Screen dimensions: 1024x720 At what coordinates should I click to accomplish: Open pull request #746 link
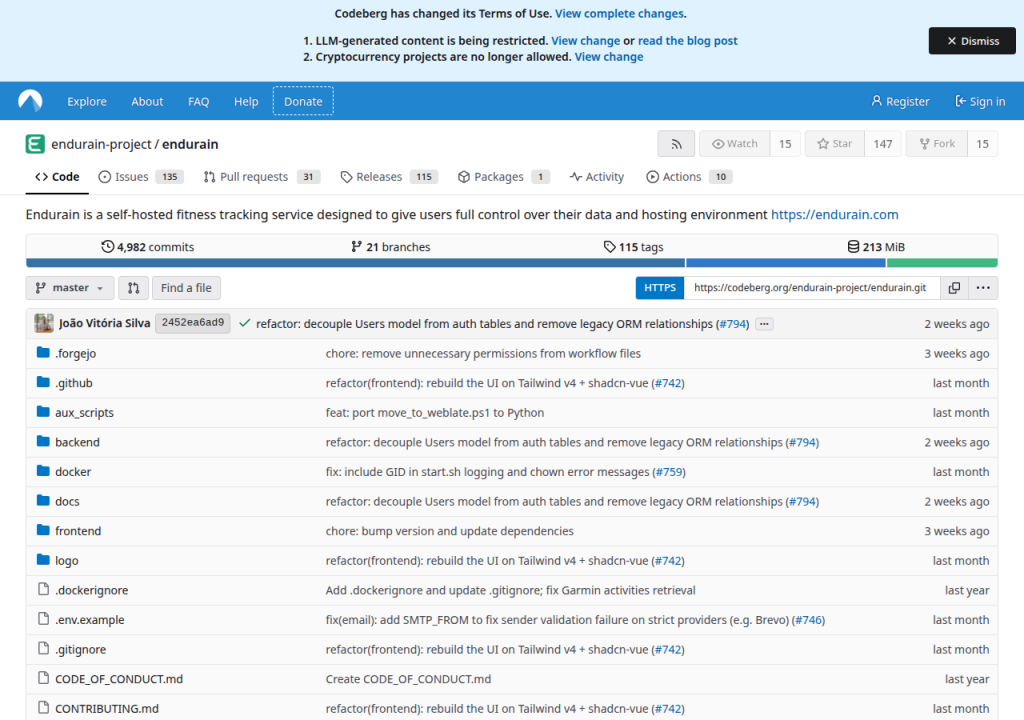pos(808,620)
